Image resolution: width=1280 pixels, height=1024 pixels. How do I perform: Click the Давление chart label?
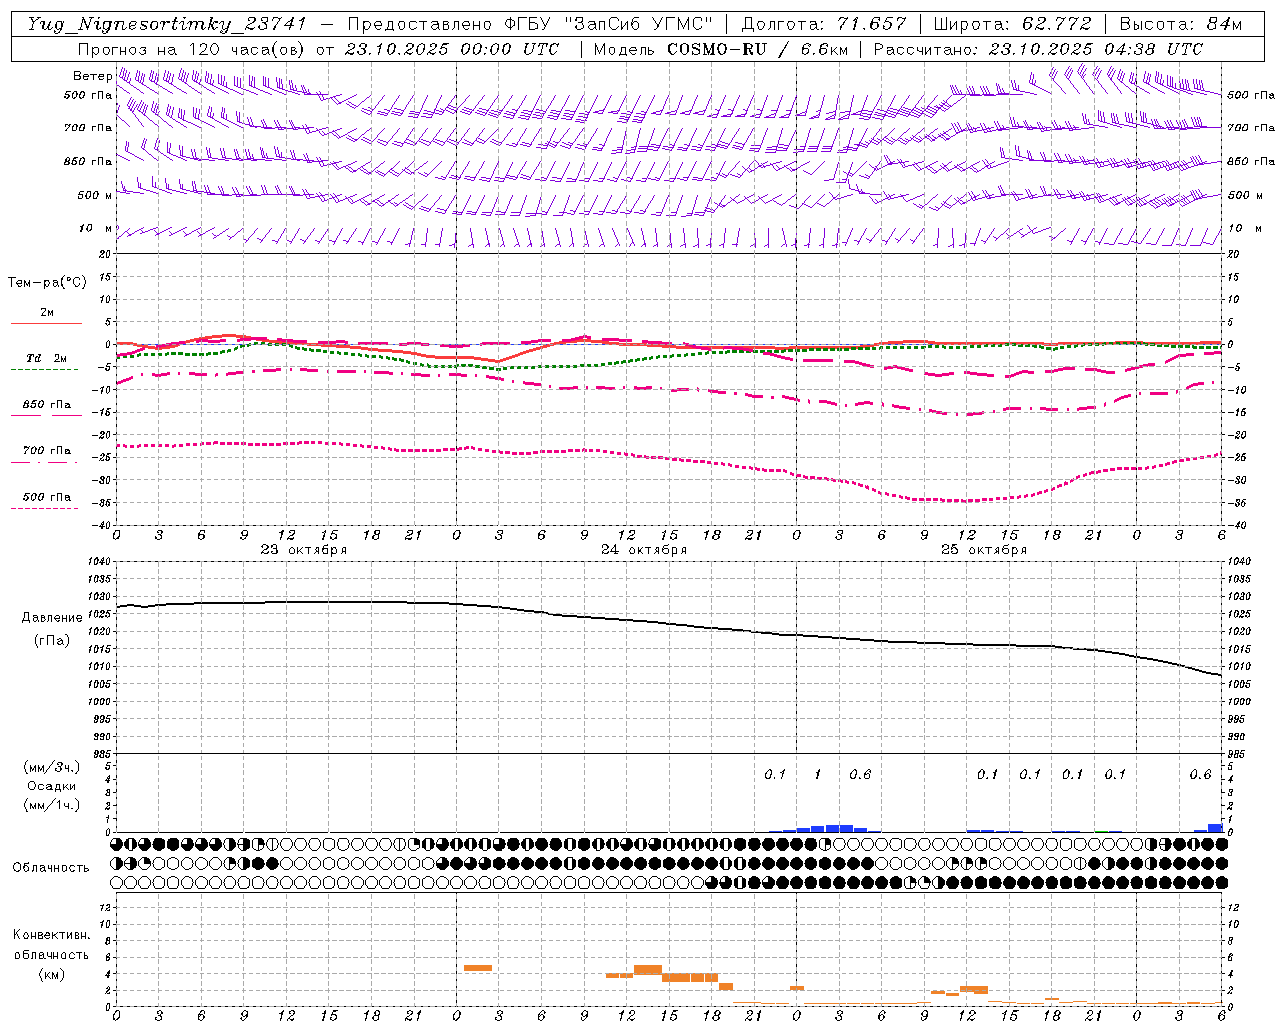tap(52, 618)
